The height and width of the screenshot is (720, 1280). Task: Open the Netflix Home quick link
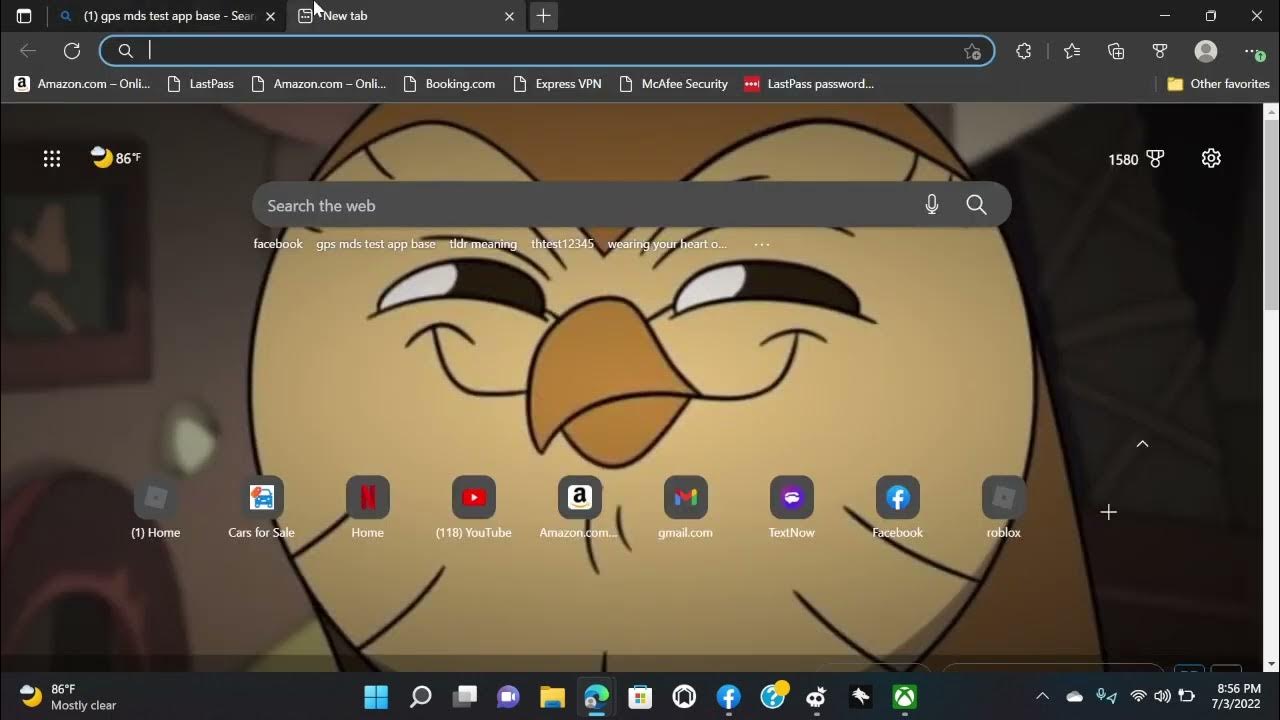368,508
